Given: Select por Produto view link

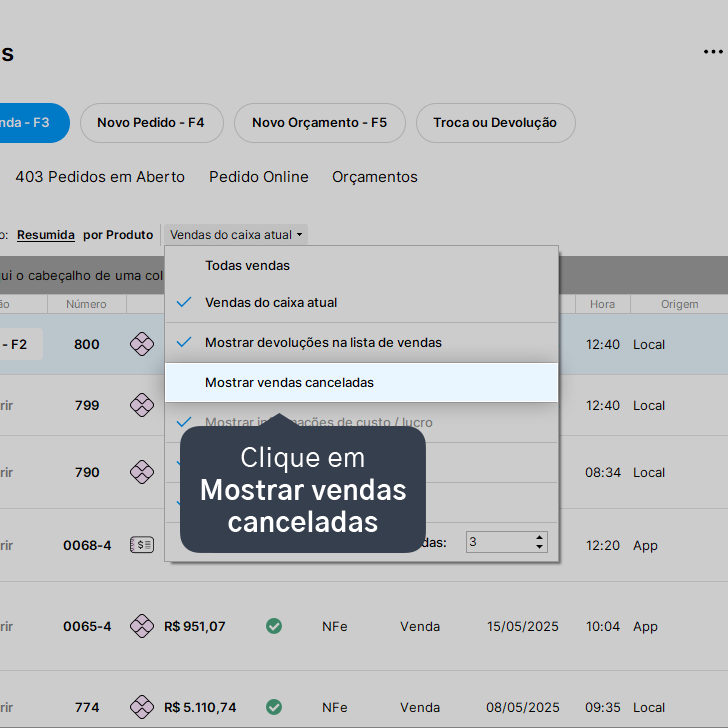Looking at the screenshot, I should [118, 235].
